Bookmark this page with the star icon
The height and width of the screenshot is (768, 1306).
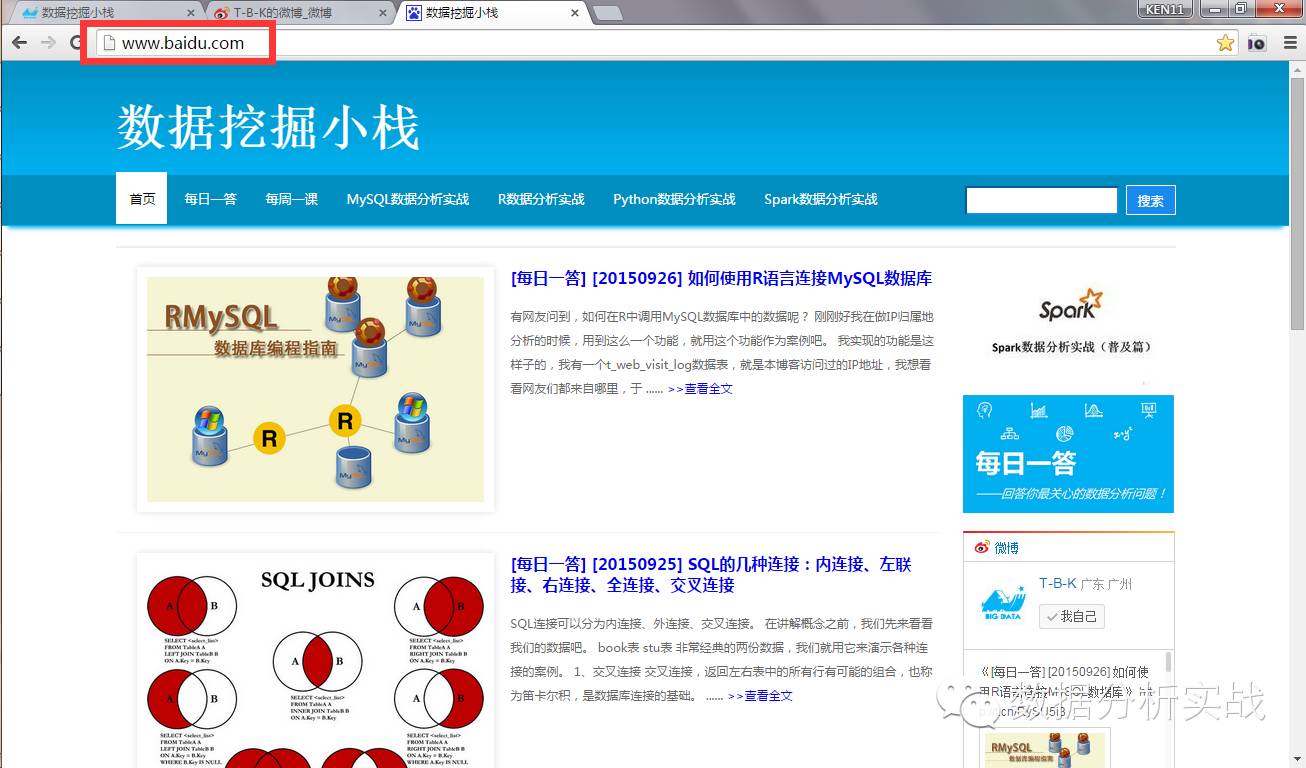pos(1225,43)
